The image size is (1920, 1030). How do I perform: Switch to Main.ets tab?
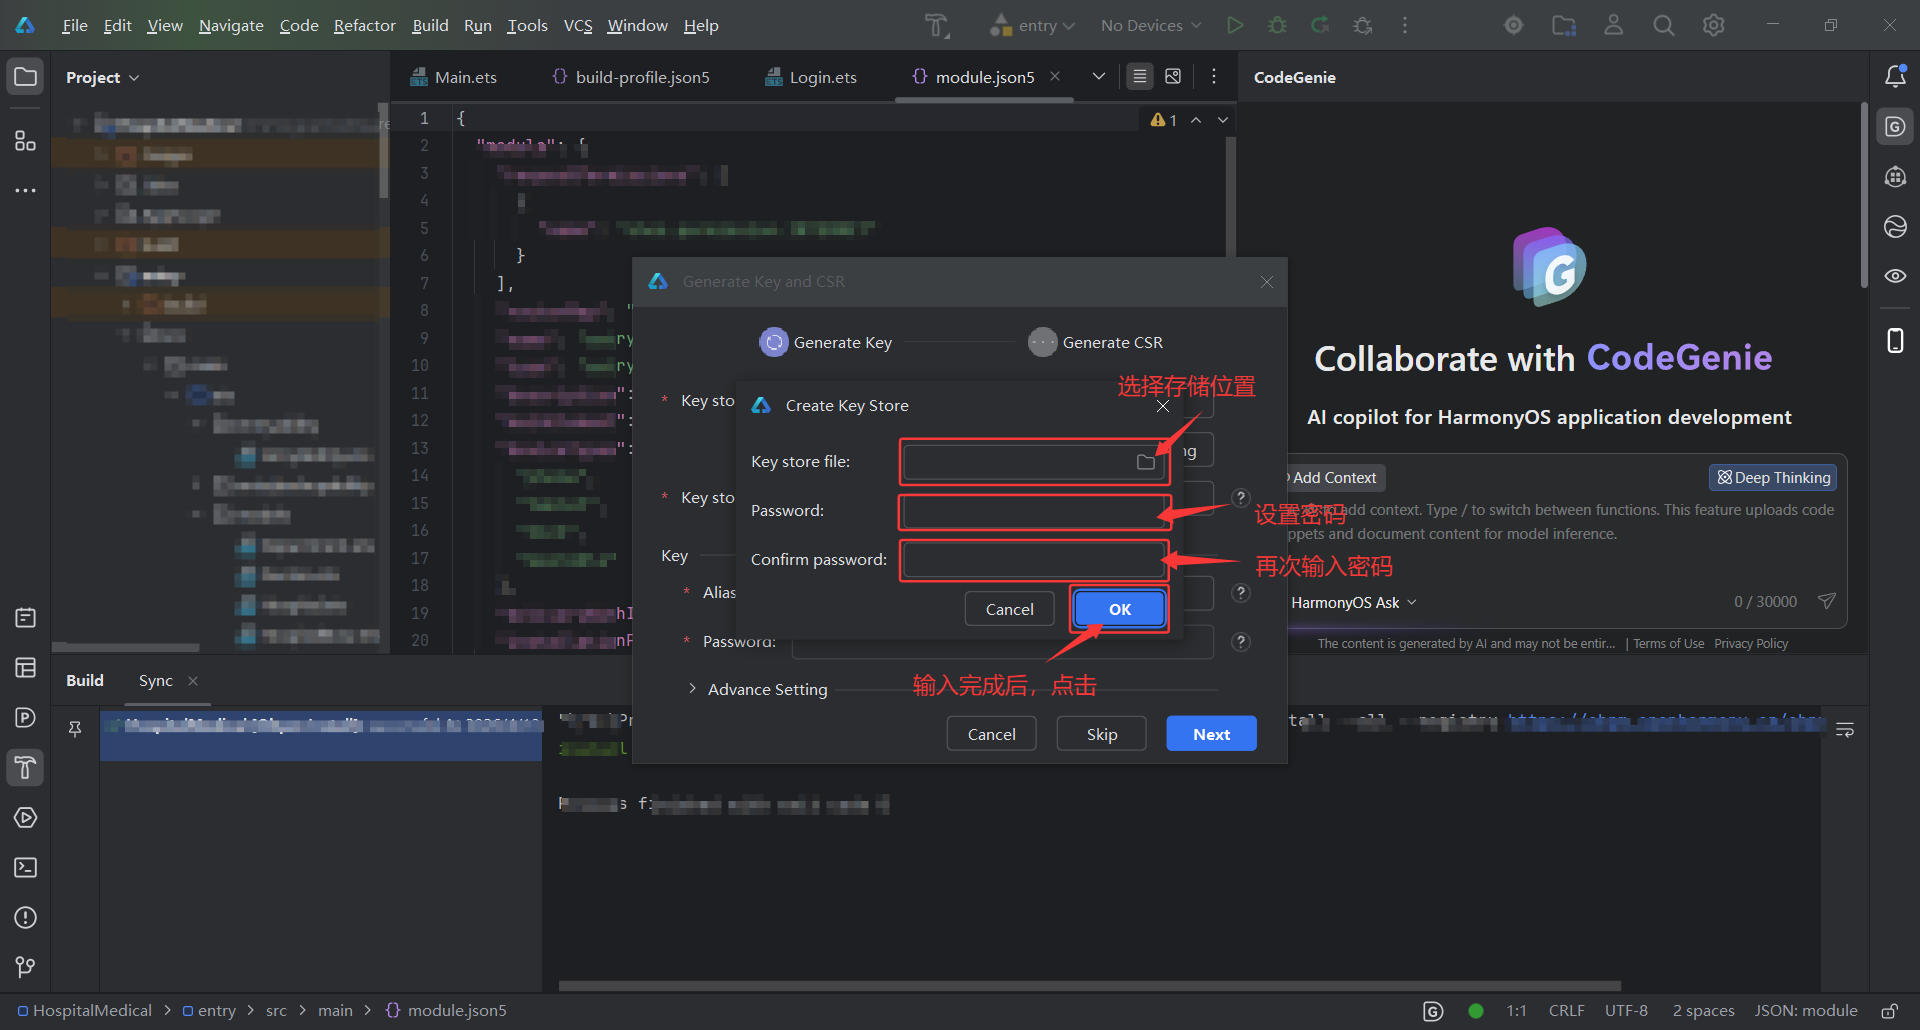[453, 77]
